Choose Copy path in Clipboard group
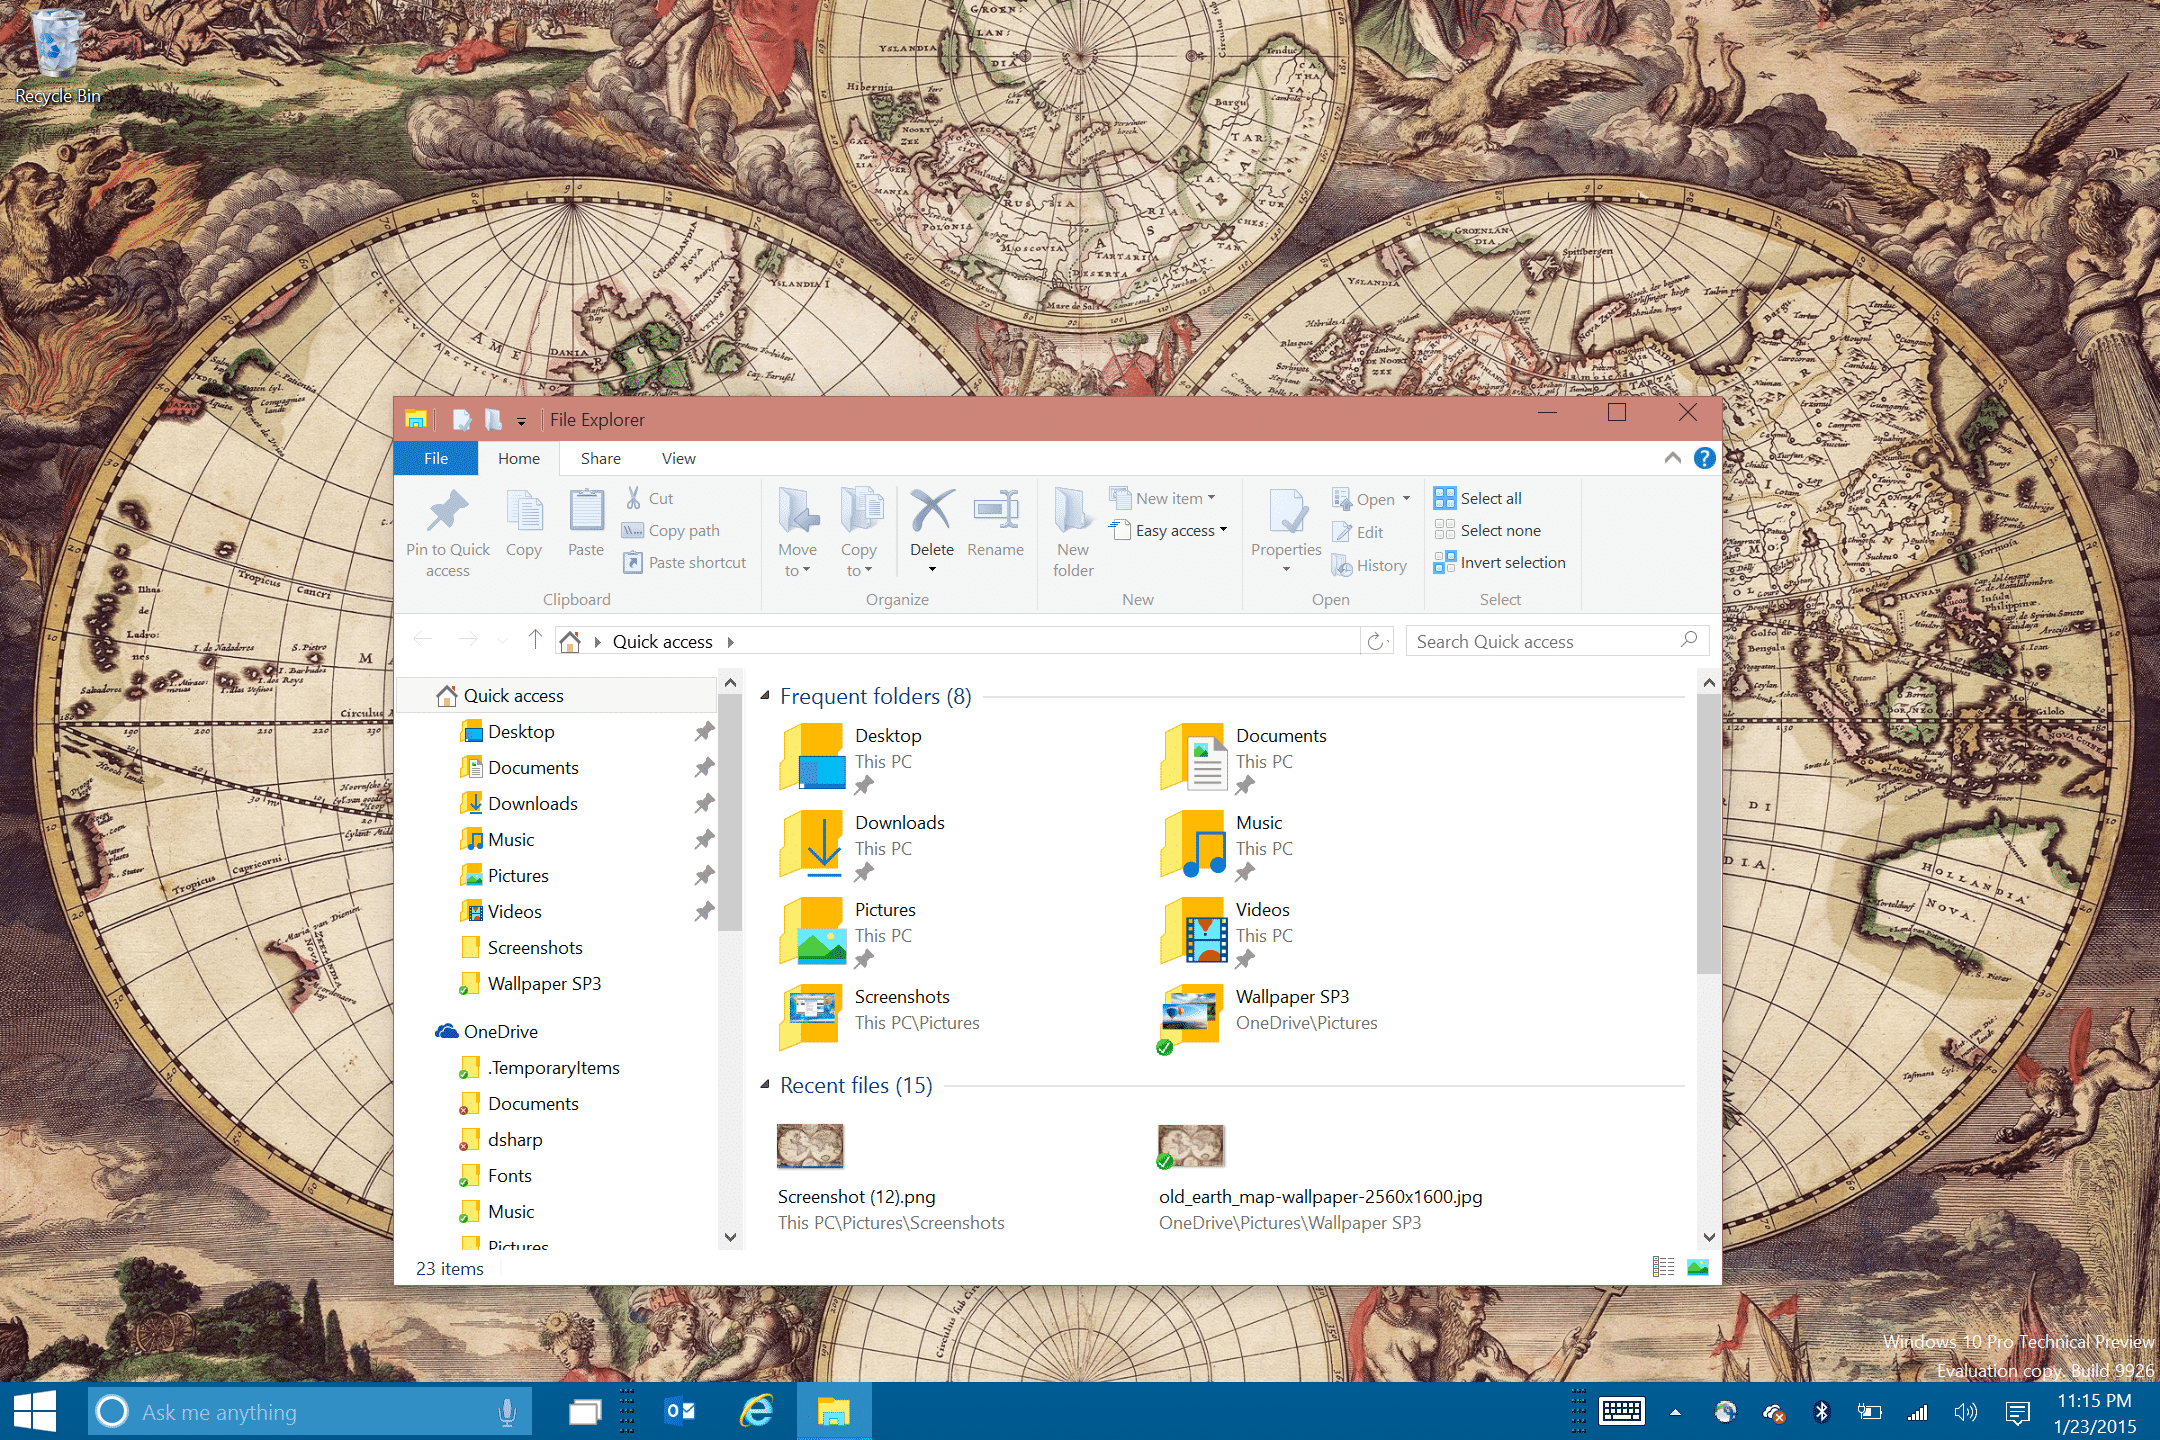The width and height of the screenshot is (2160, 1440). (x=671, y=531)
